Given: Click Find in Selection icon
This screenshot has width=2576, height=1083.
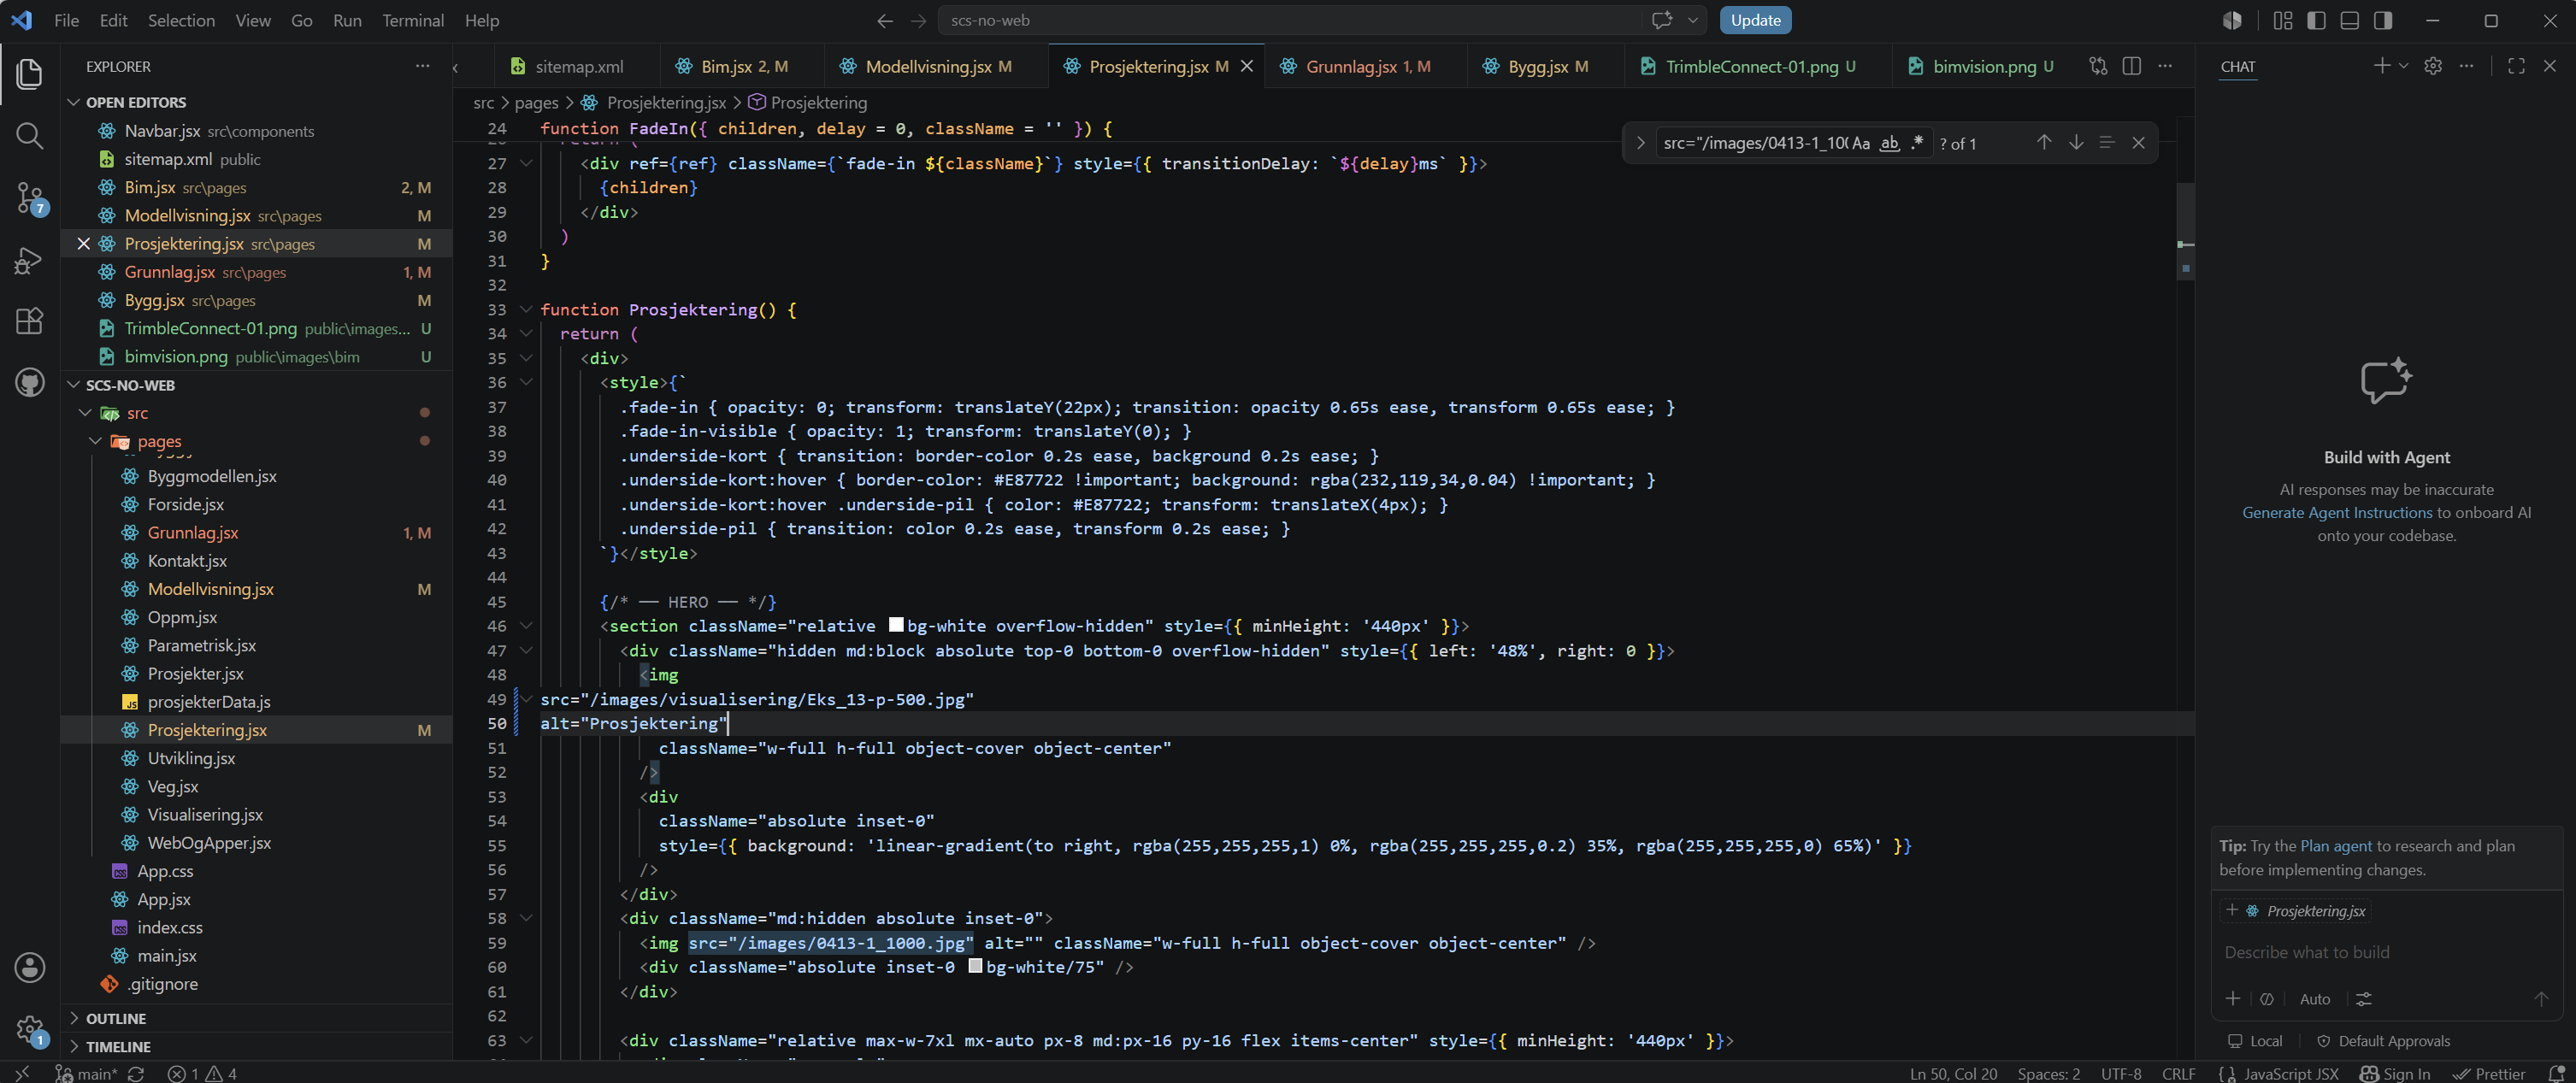Looking at the screenshot, I should (2107, 143).
